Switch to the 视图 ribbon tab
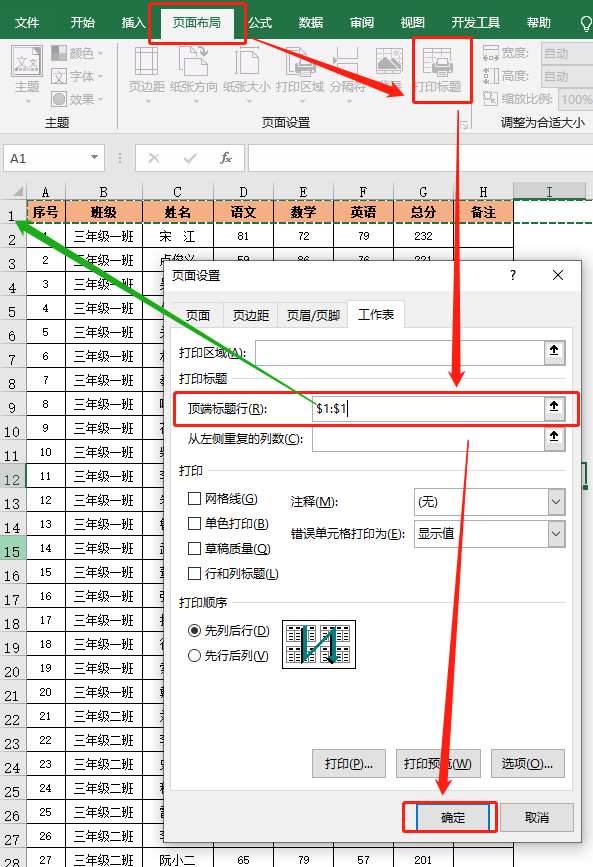593x867 pixels. tap(413, 23)
